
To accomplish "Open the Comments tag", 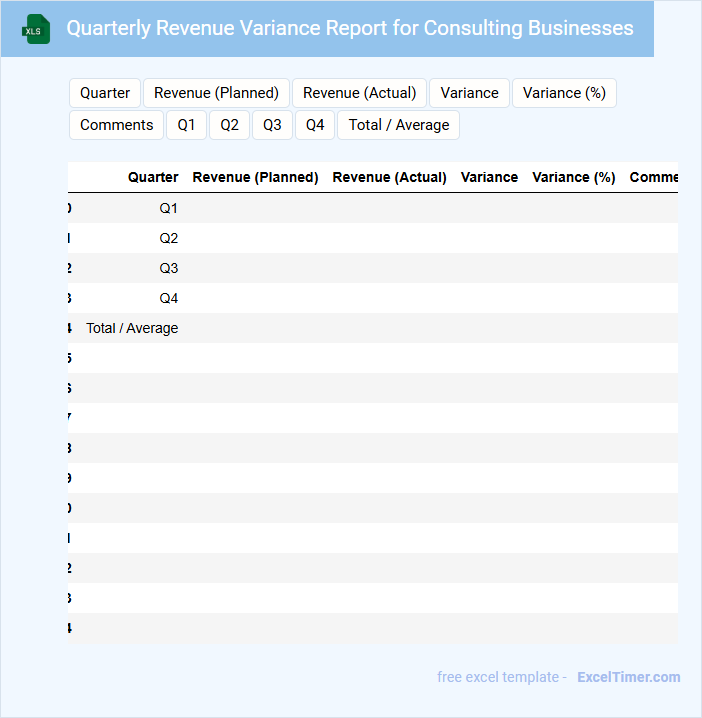I will pos(116,125).
